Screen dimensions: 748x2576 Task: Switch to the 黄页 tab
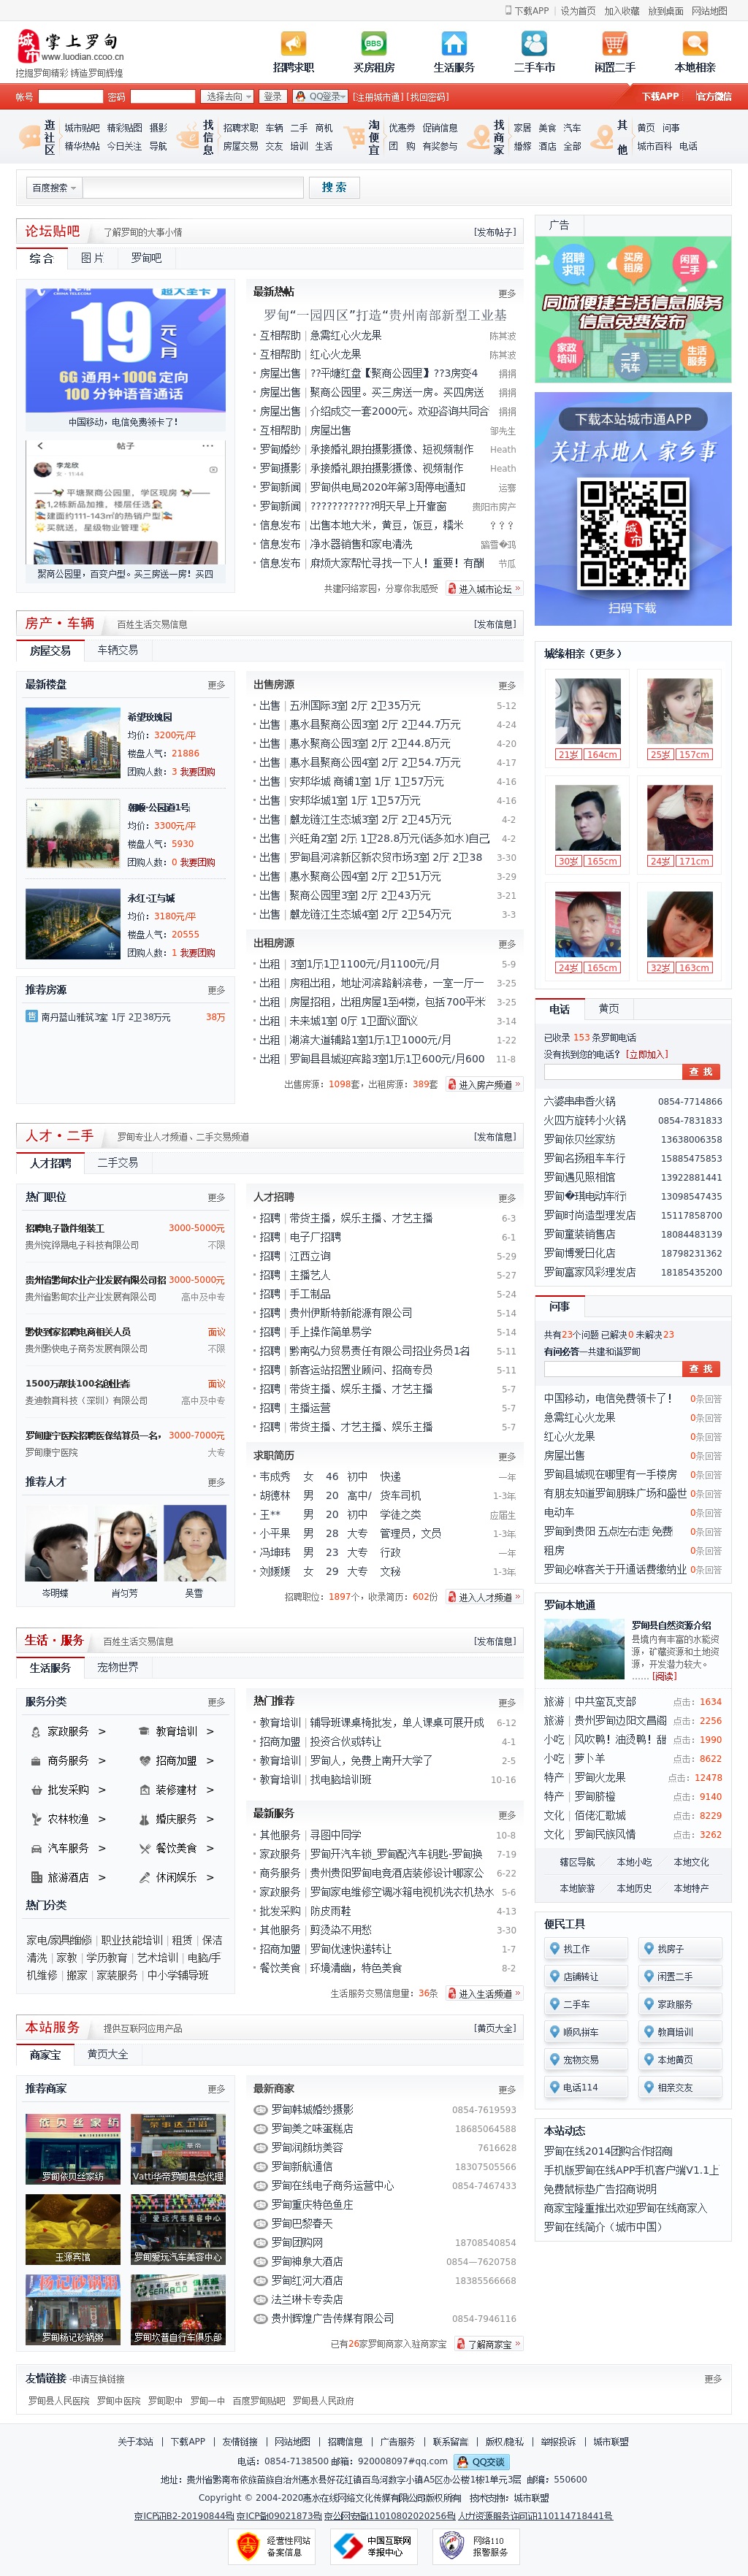[608, 1009]
